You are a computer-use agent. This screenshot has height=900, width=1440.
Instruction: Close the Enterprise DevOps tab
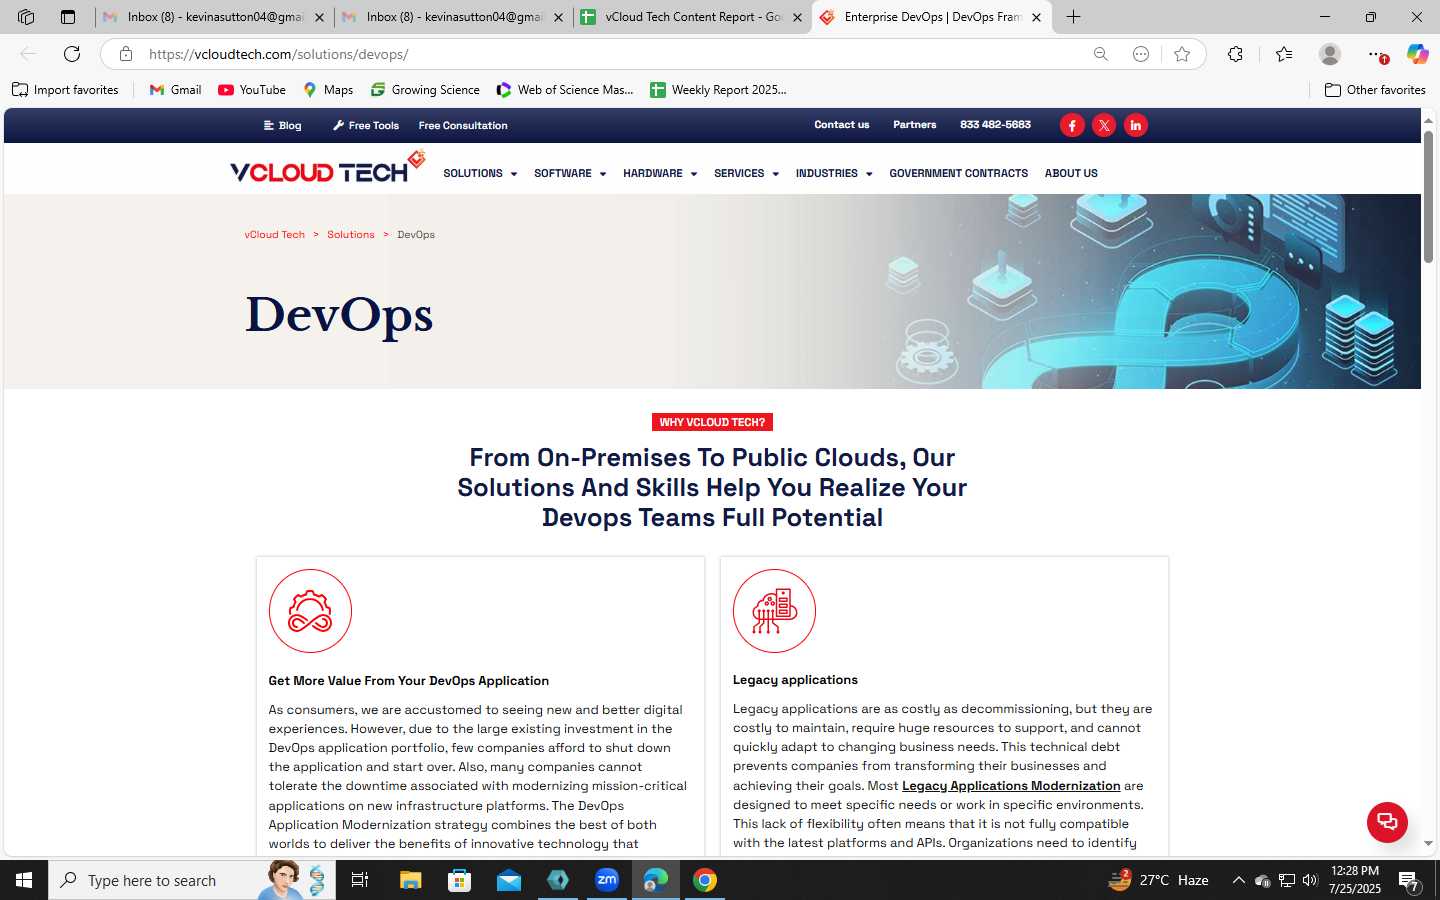tap(1036, 17)
